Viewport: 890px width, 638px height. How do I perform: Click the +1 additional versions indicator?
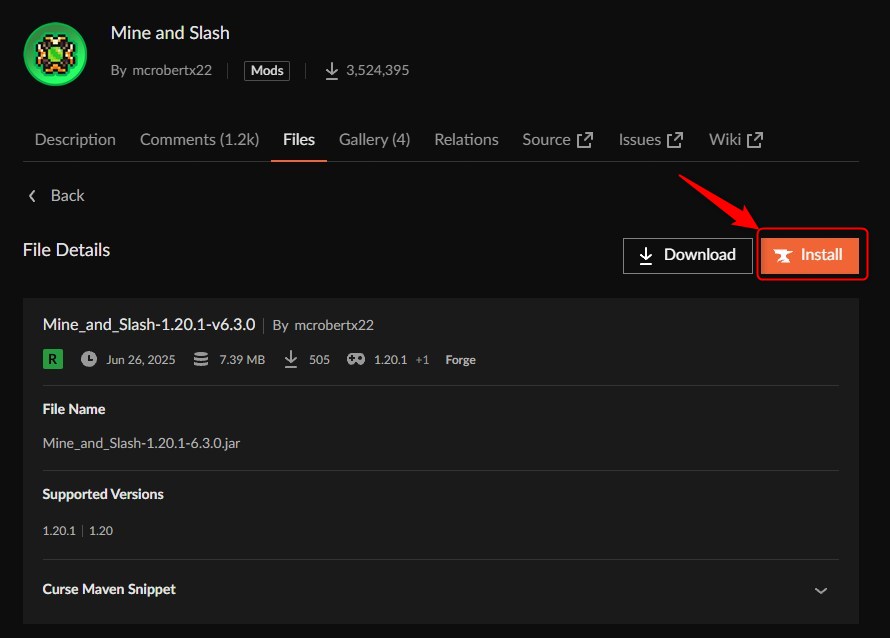point(422,360)
